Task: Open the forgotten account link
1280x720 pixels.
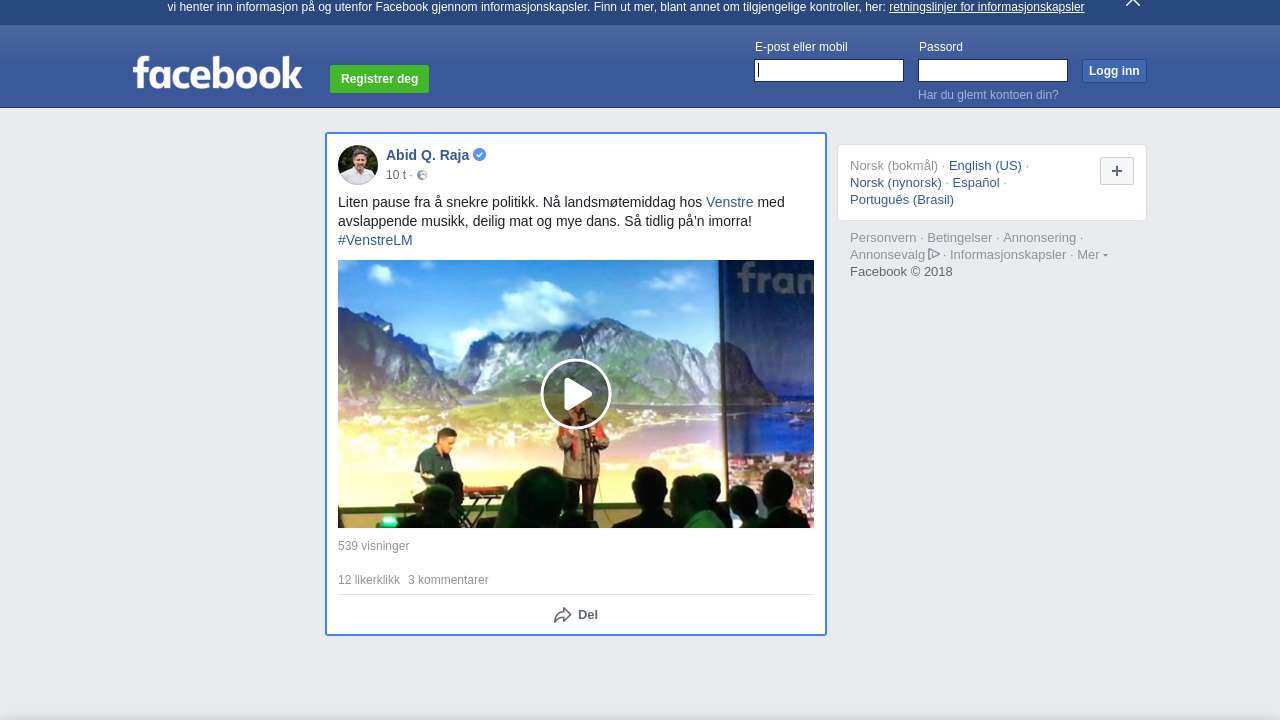Action: point(988,95)
